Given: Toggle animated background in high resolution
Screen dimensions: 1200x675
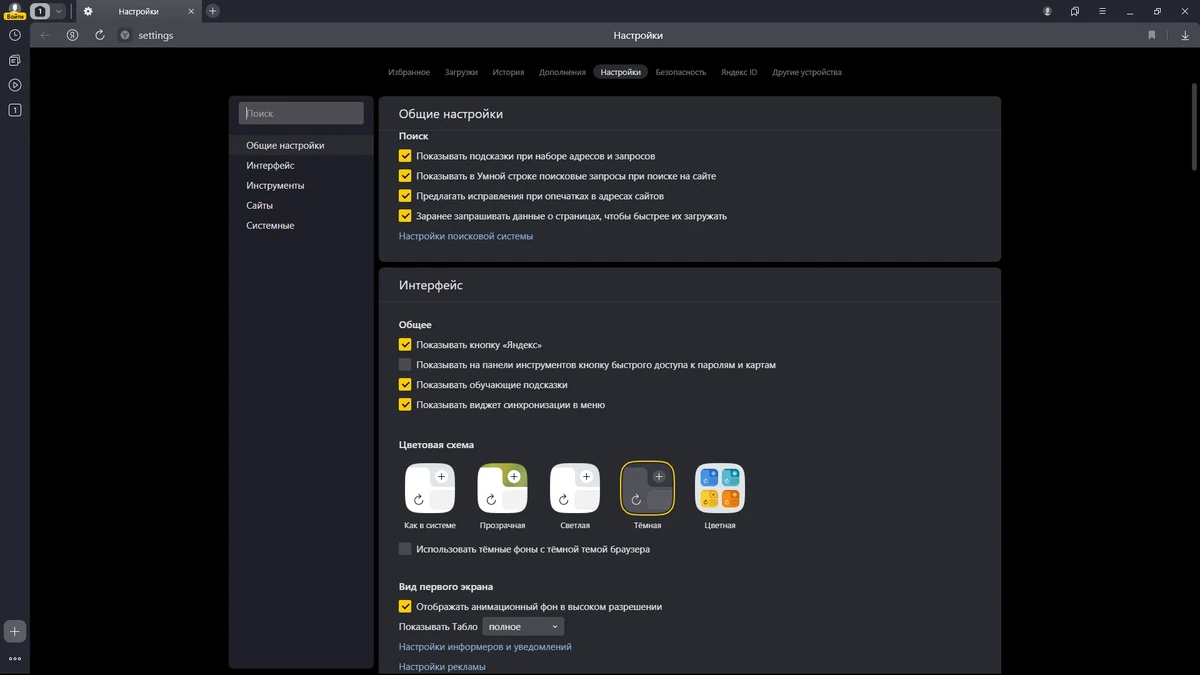Looking at the screenshot, I should 405,607.
